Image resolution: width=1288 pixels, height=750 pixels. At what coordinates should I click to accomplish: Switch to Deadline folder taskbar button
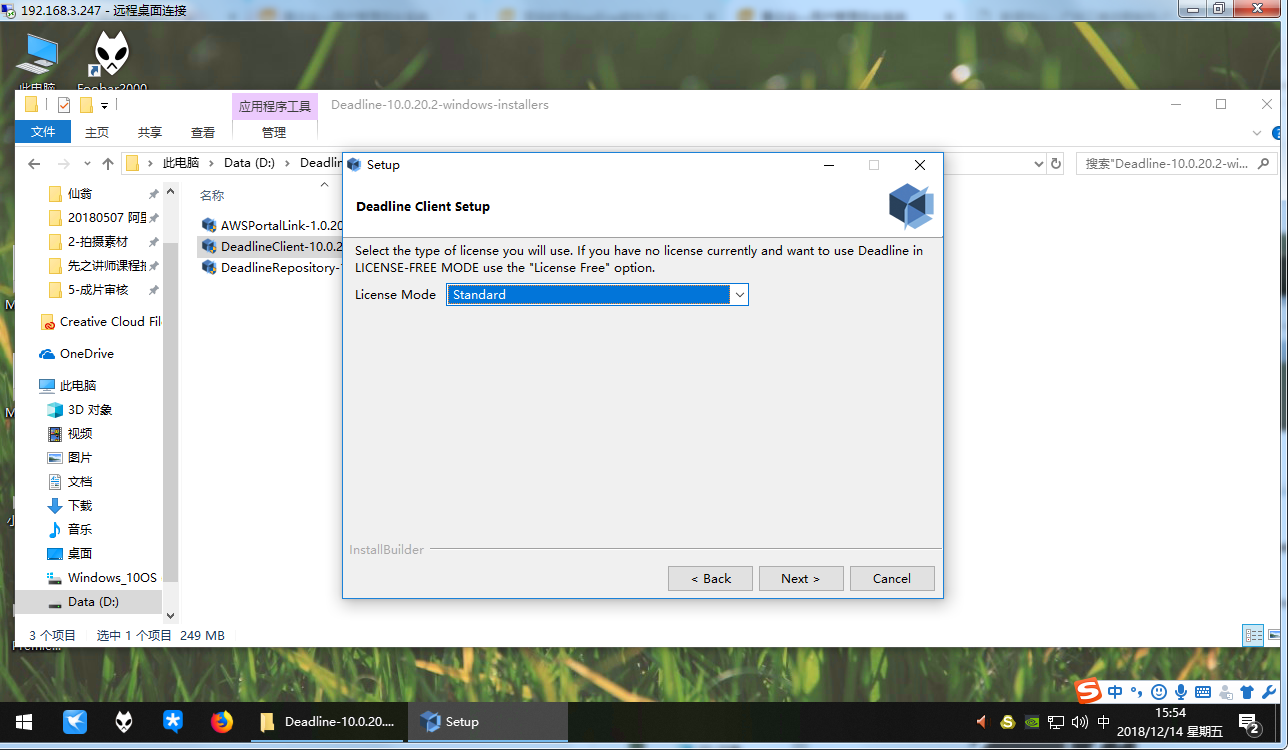[326, 721]
